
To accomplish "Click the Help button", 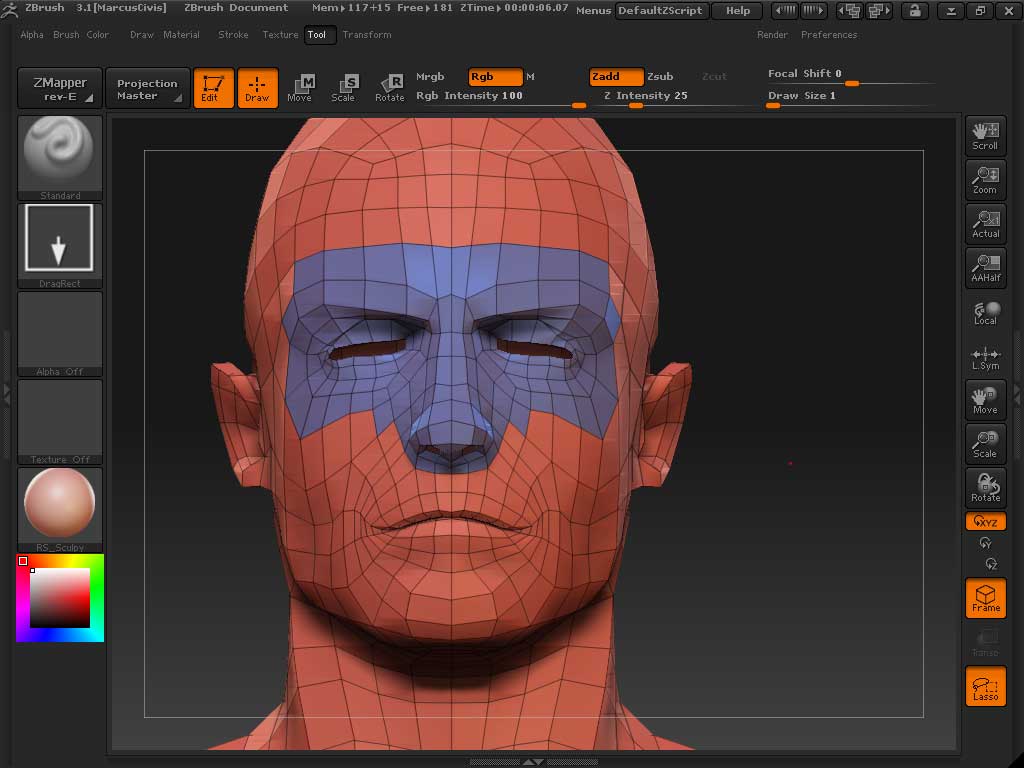I will pos(738,10).
